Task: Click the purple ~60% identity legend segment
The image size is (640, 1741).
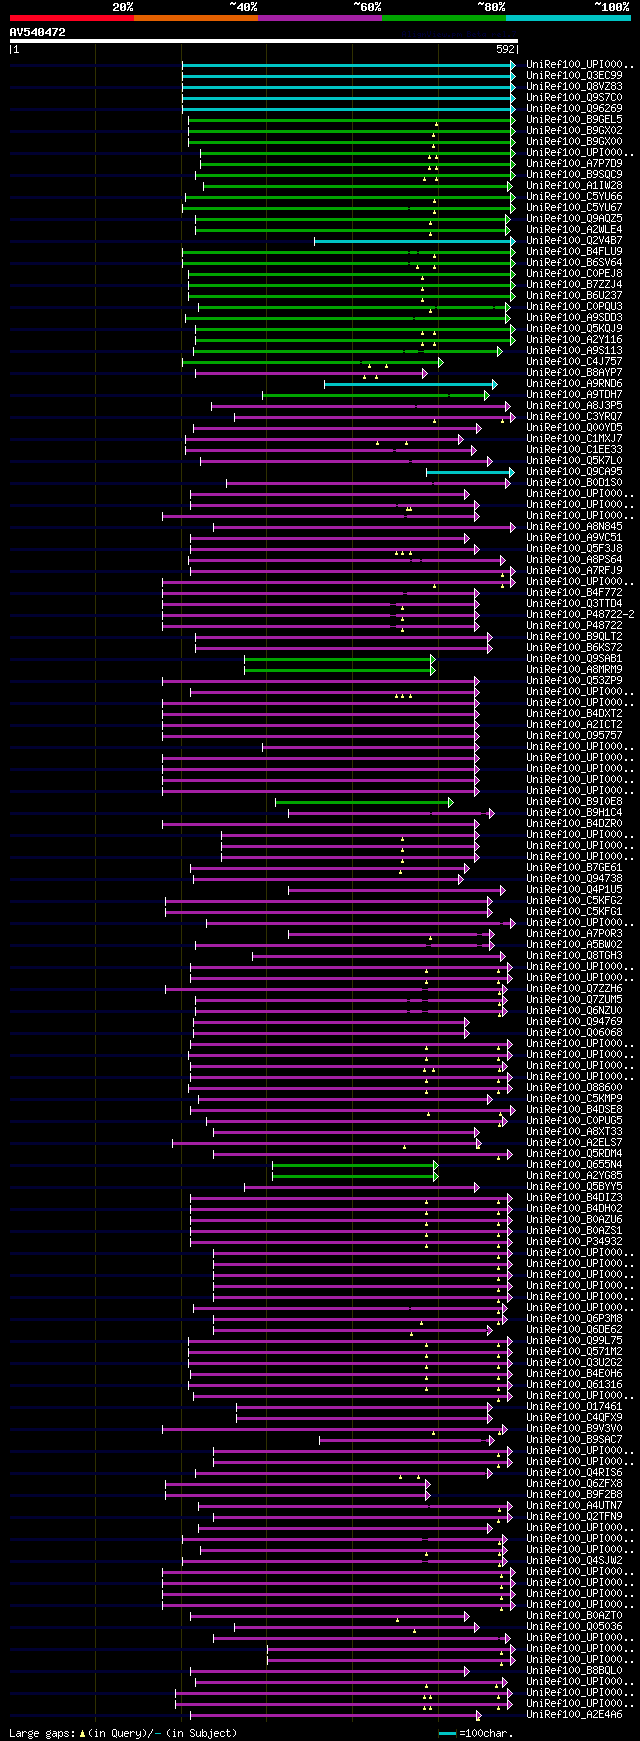Action: (320, 17)
